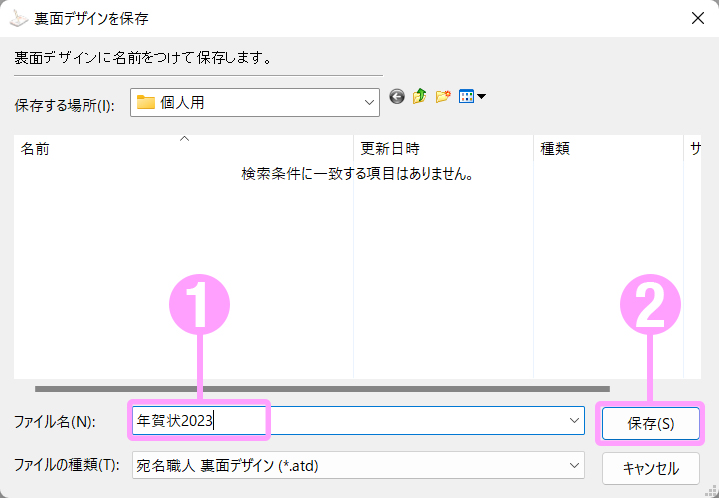
Task: Expand the ファイル名 dropdown arrow
Action: [575, 421]
